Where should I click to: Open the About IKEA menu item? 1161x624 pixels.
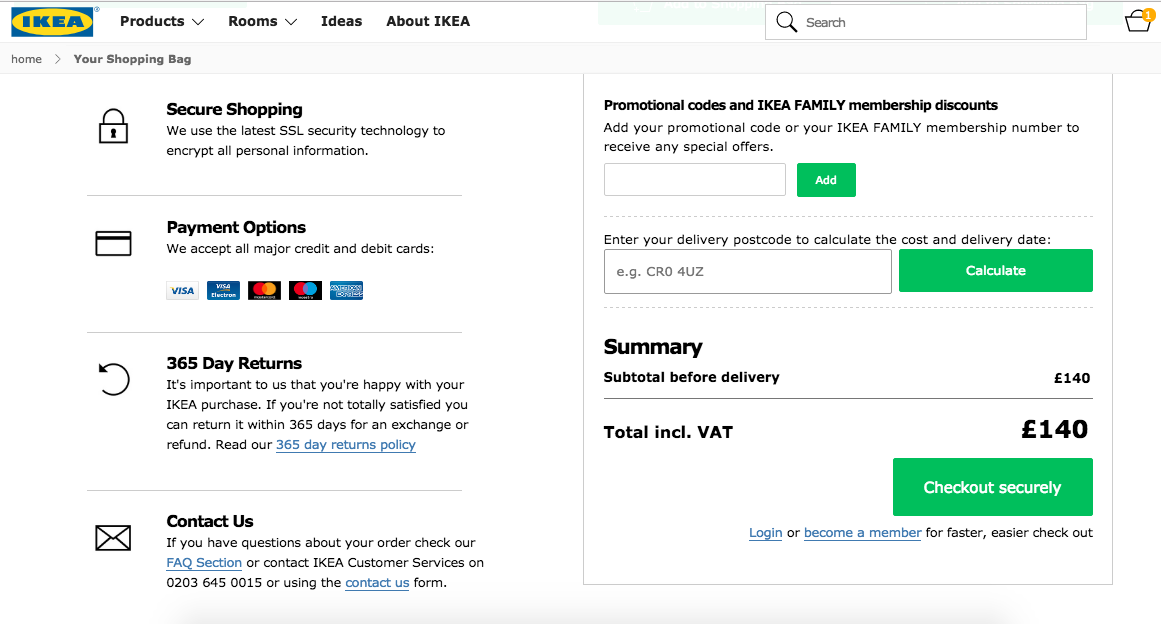tap(428, 21)
